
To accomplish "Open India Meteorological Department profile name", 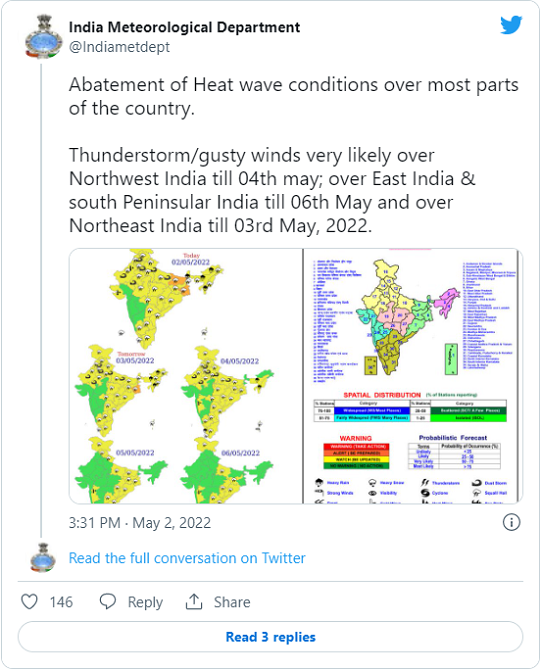I will click(184, 27).
